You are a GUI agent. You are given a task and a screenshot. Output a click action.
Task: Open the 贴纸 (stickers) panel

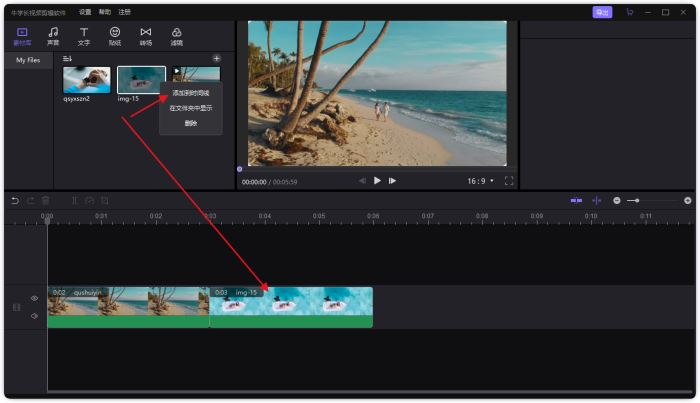pyautogui.click(x=115, y=36)
